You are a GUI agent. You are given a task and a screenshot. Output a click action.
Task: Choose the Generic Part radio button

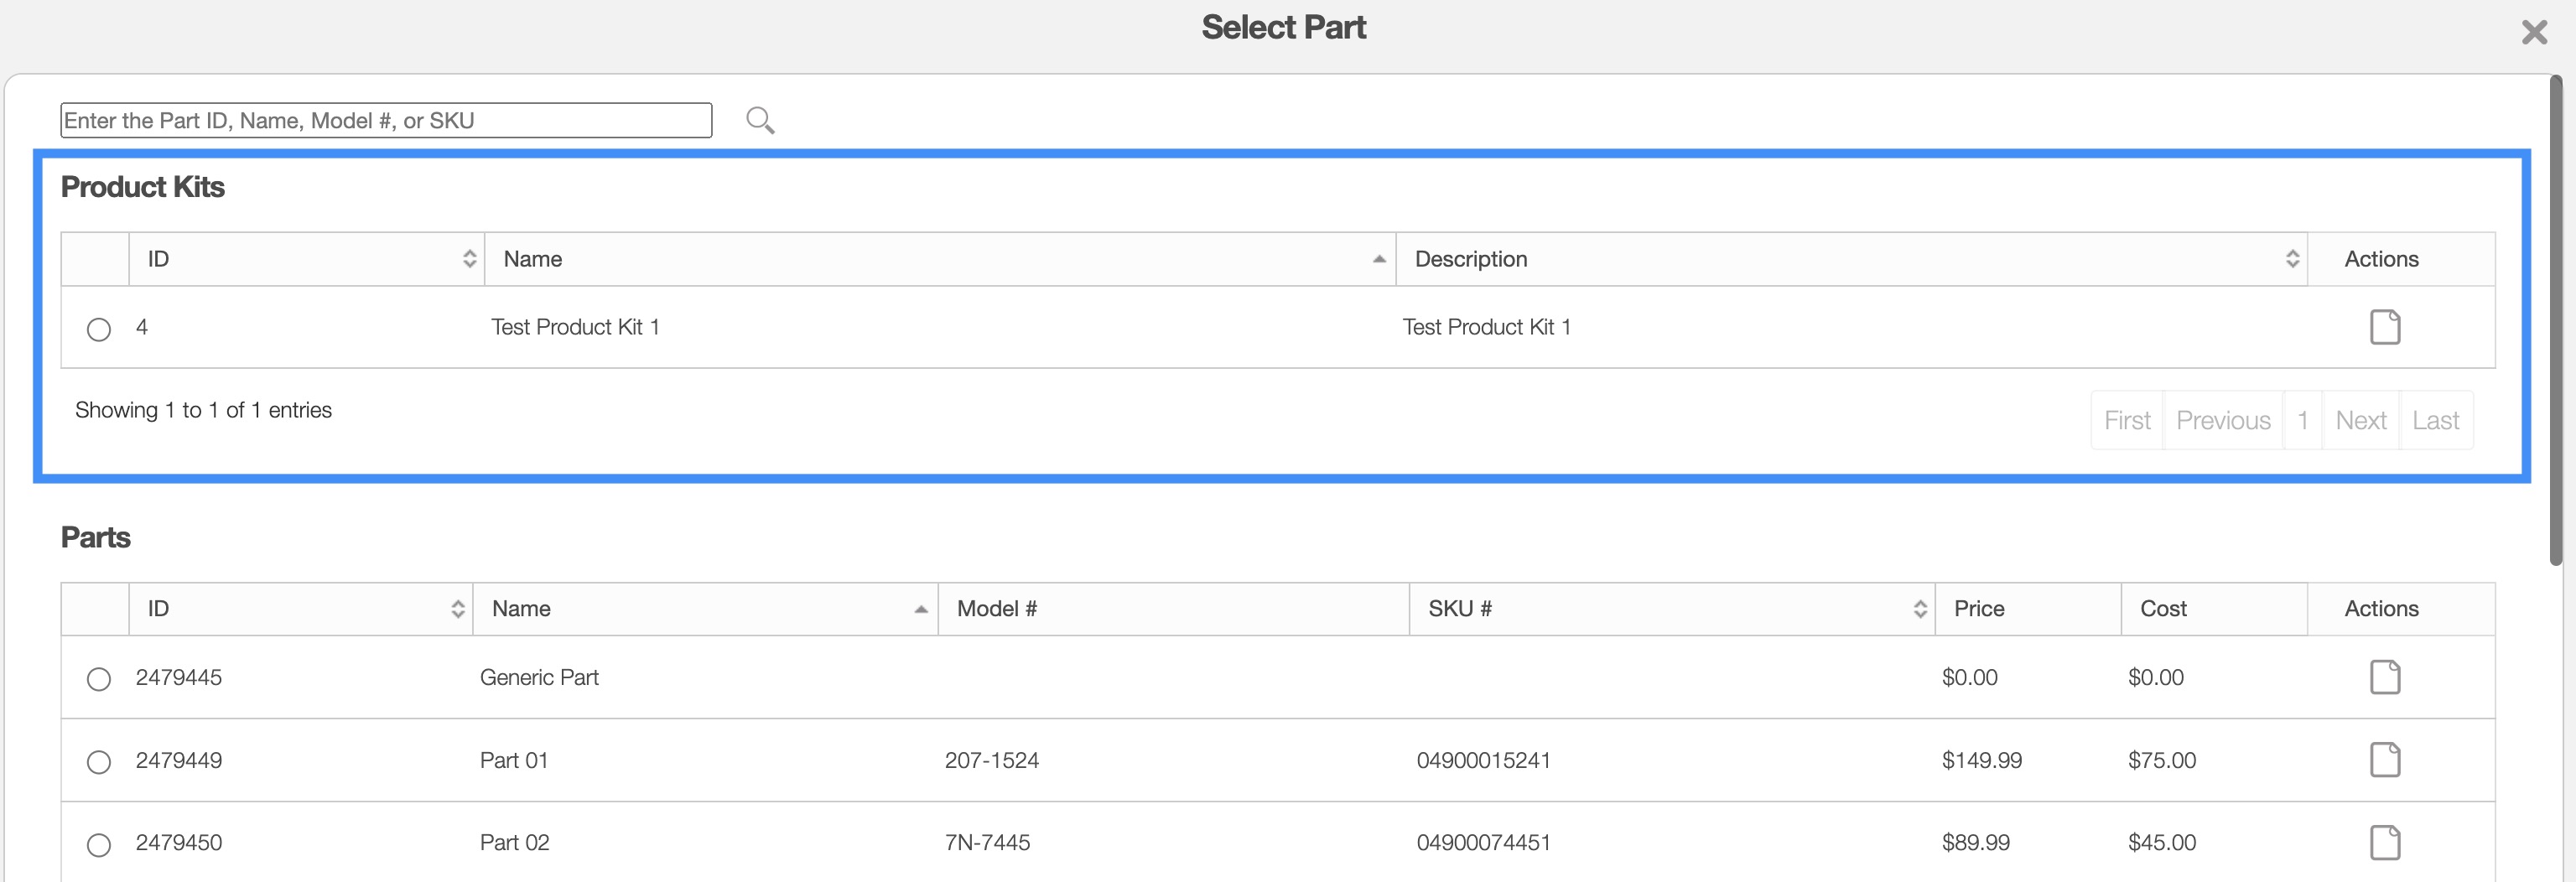pos(99,679)
